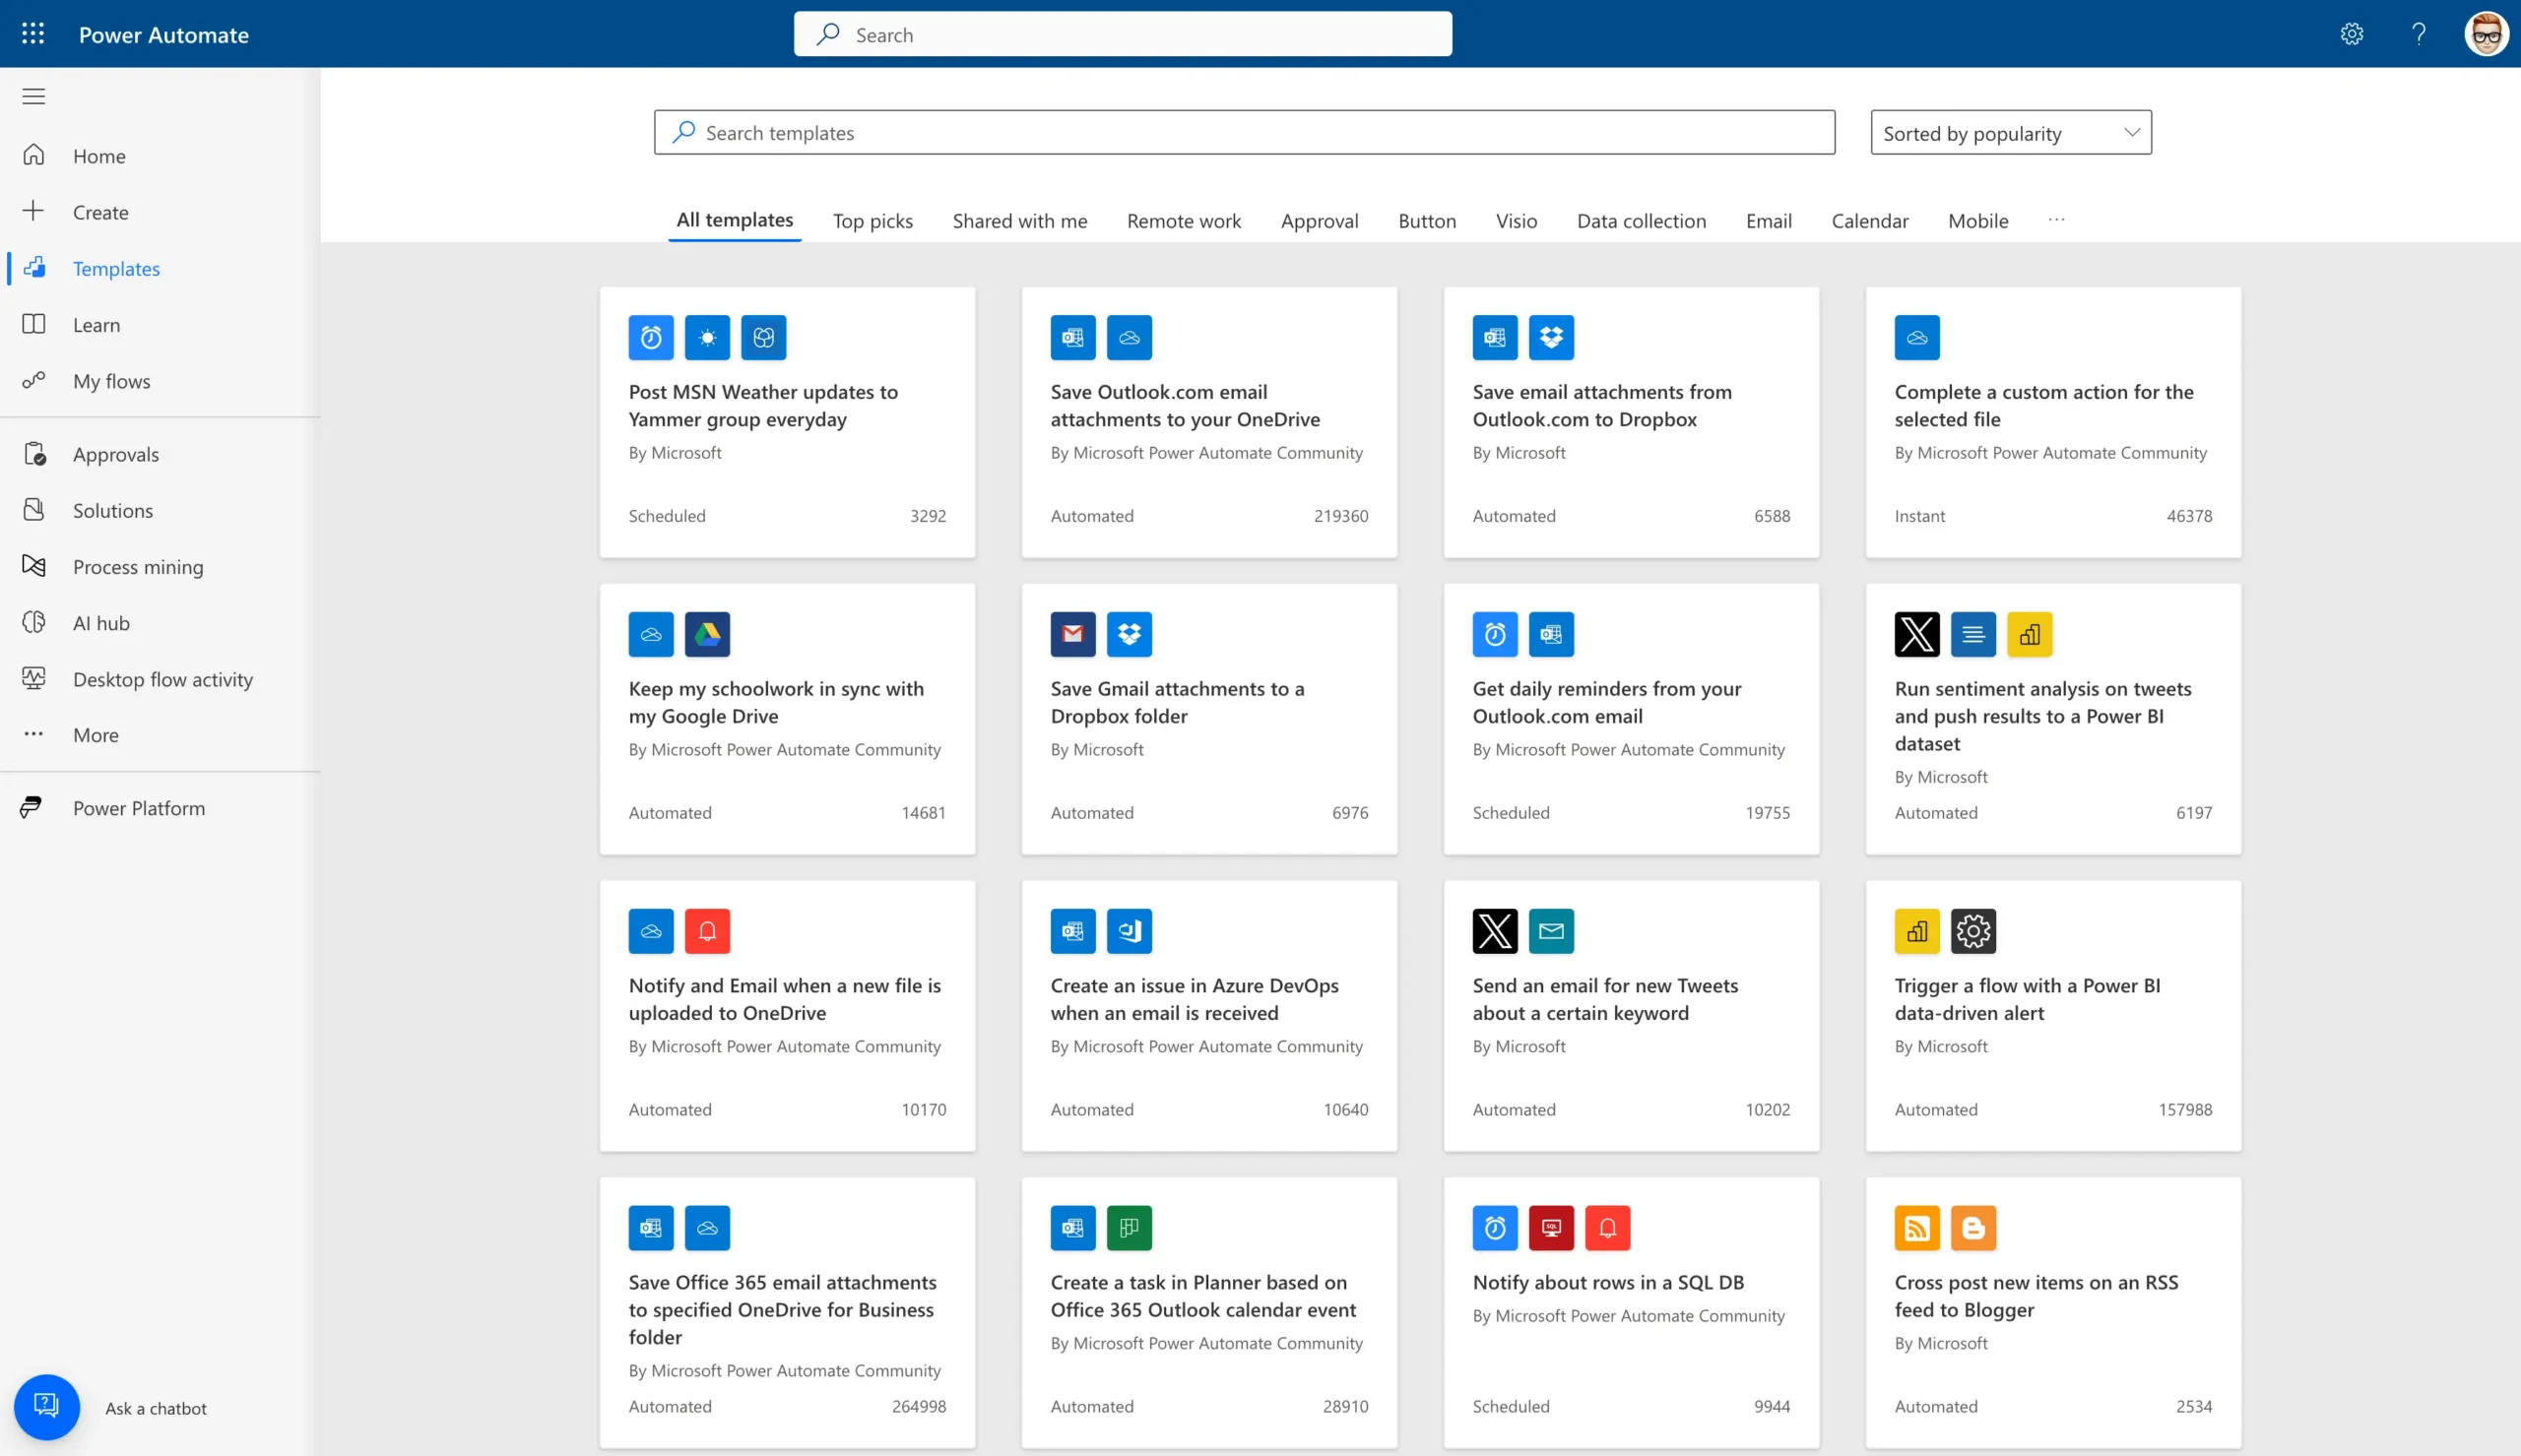Viewport: 2521px width, 1456px height.
Task: Open My flows from the sidebar
Action: coord(111,380)
